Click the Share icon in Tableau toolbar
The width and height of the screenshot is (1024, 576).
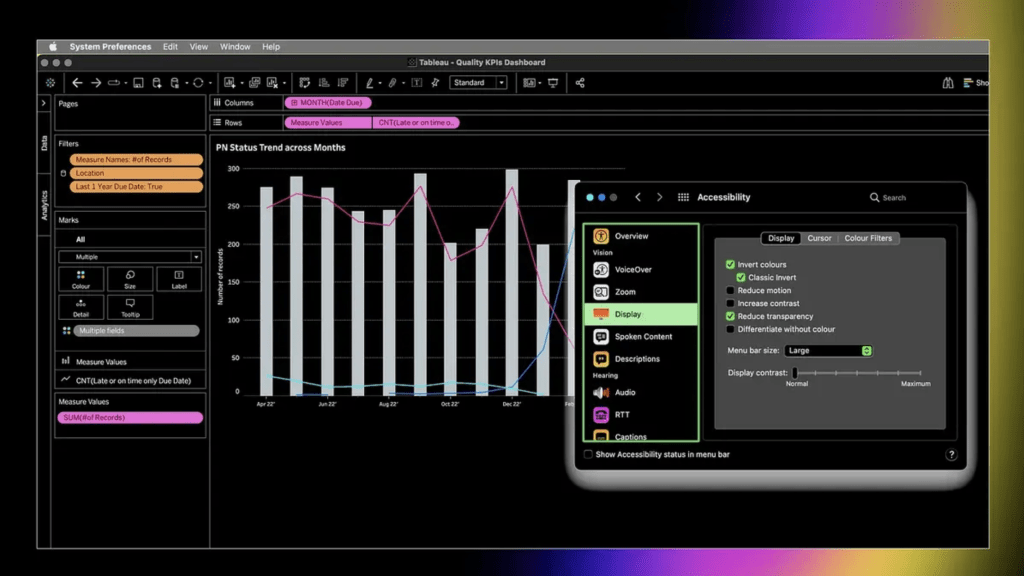click(x=580, y=83)
